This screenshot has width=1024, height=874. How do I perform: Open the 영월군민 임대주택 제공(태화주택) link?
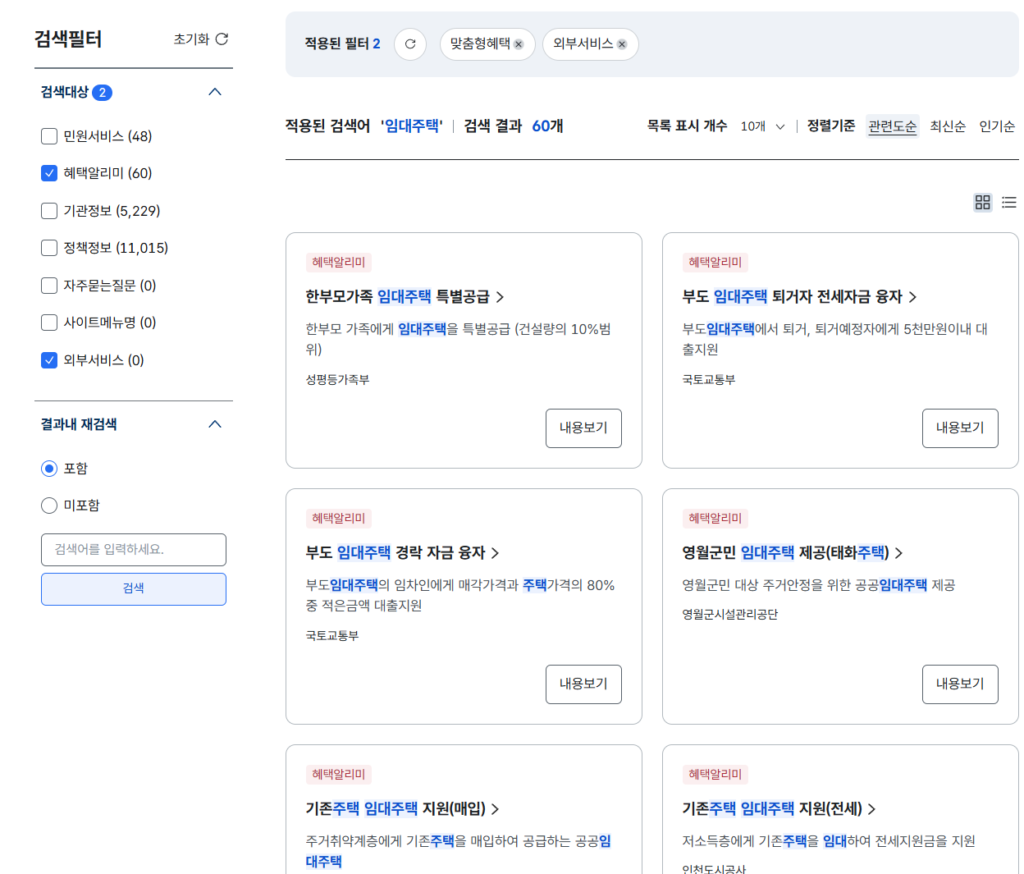tap(791, 553)
